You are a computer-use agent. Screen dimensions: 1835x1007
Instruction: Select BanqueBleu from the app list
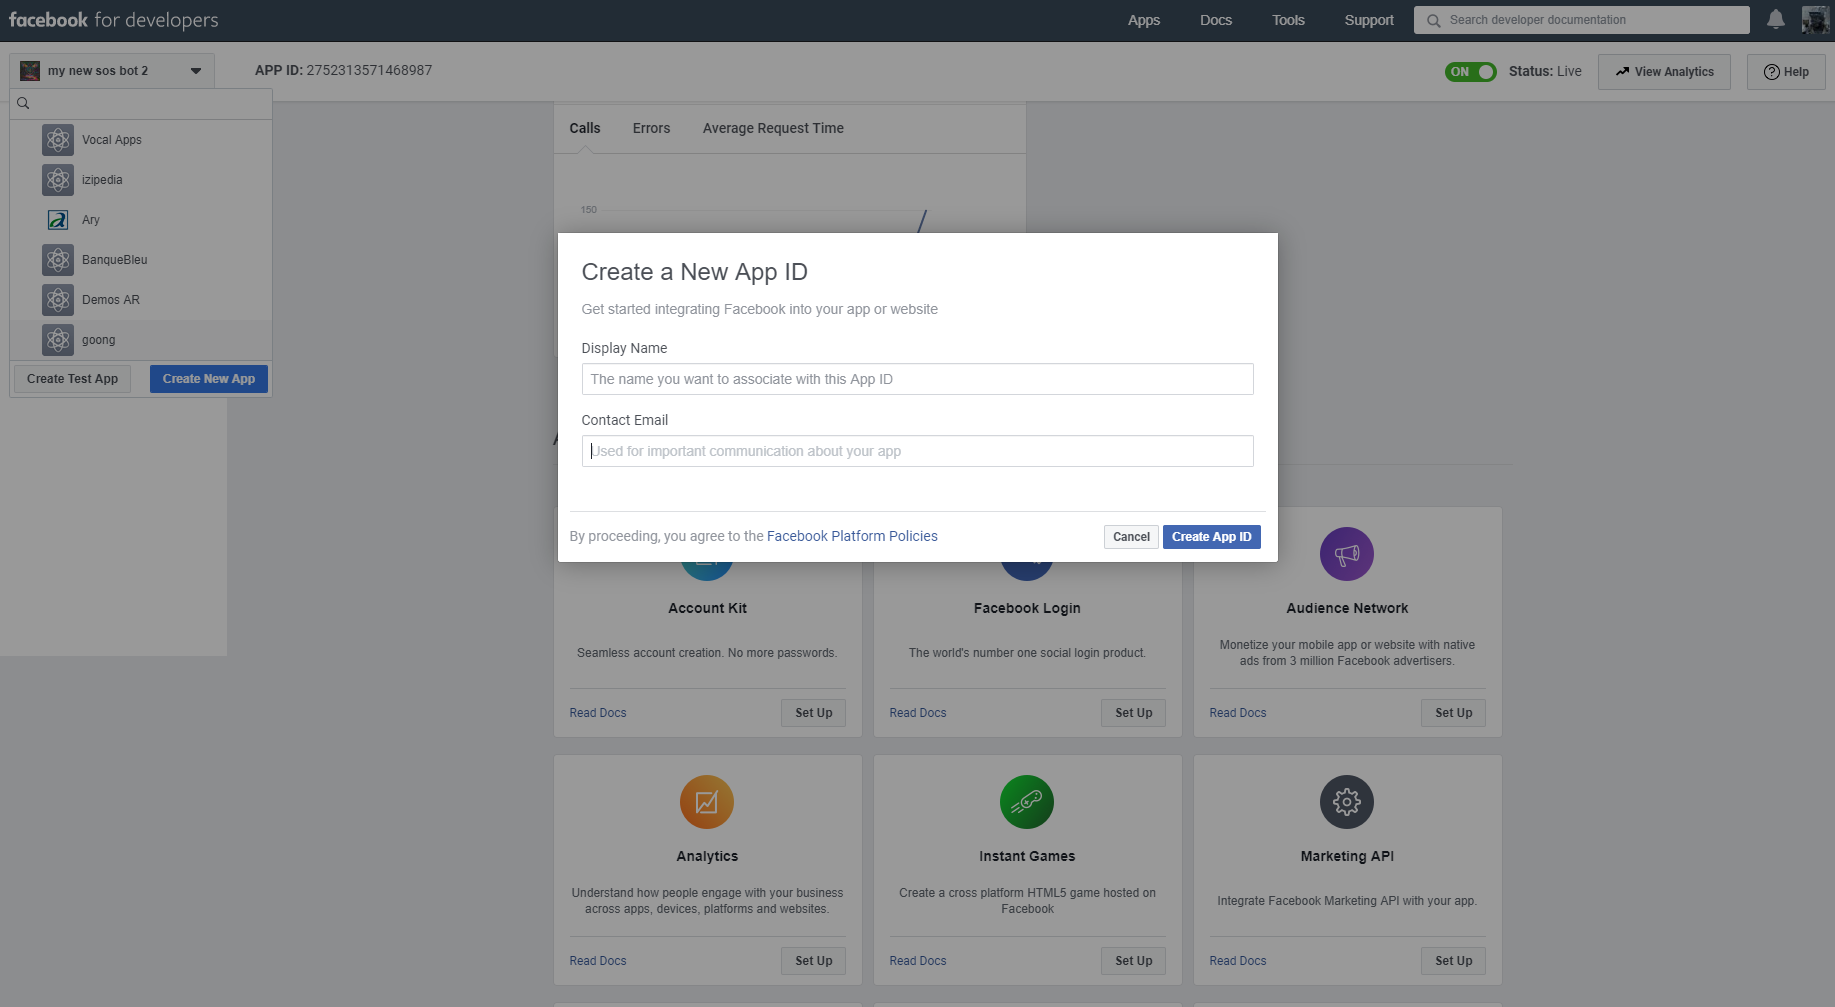point(141,260)
